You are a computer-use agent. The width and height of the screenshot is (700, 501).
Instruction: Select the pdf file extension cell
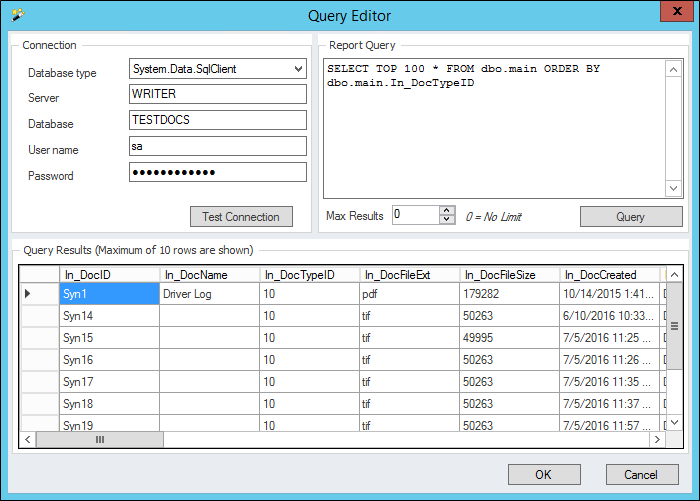pos(409,293)
